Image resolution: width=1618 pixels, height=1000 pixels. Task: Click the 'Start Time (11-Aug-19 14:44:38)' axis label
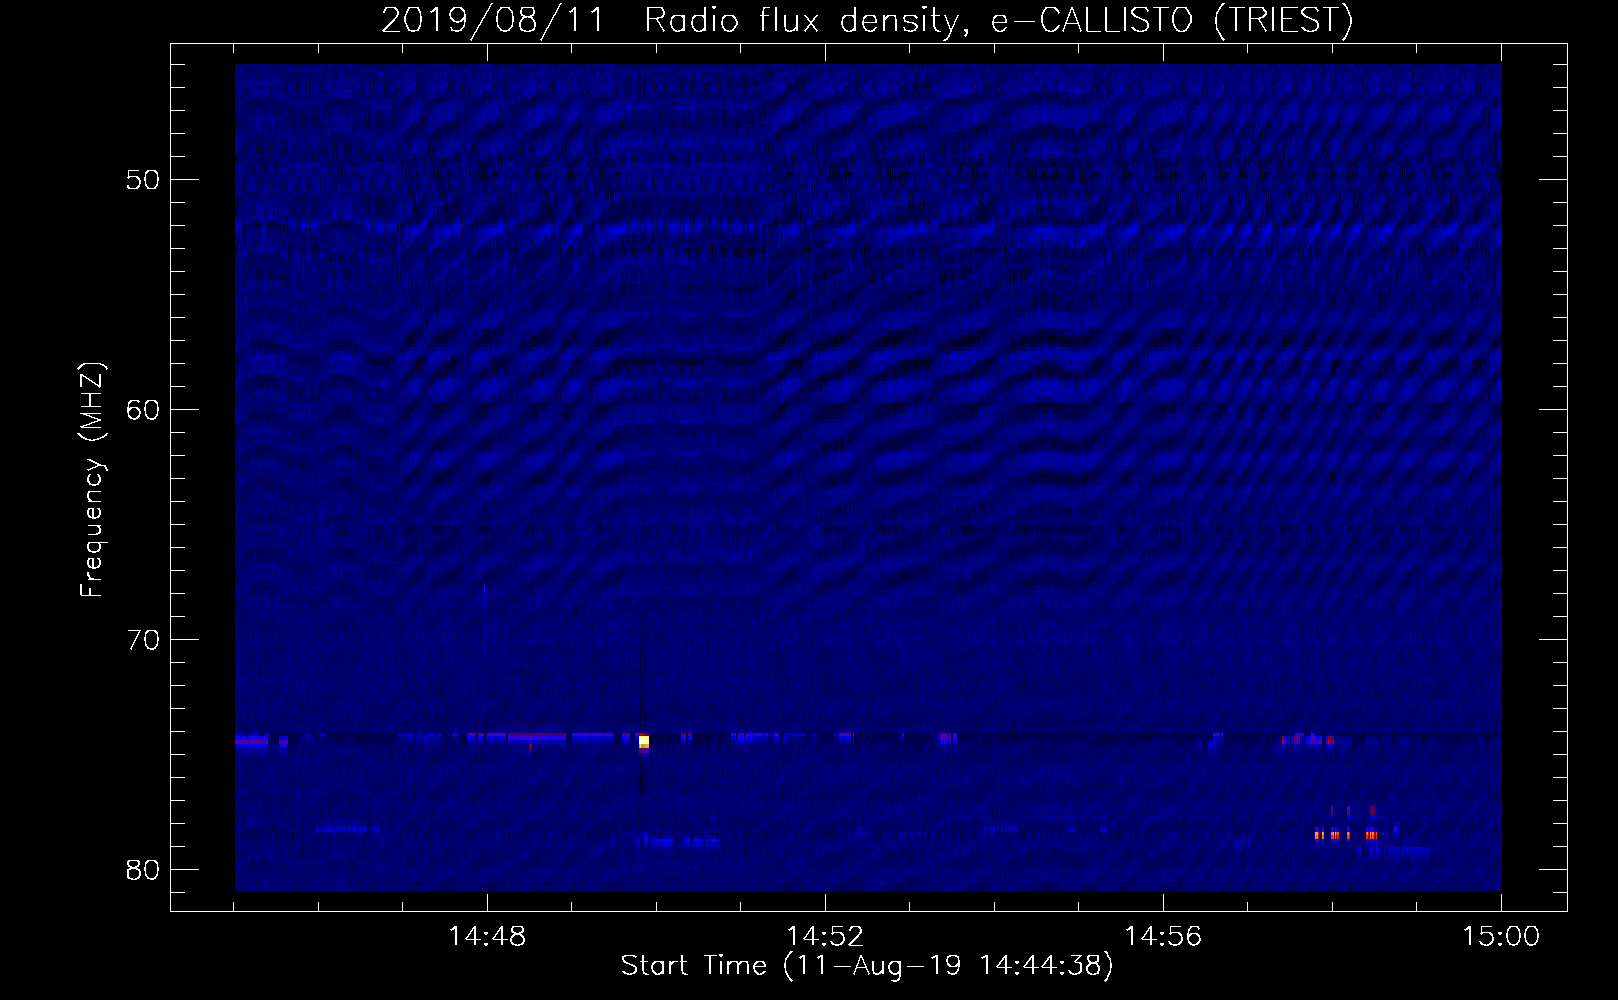click(867, 966)
